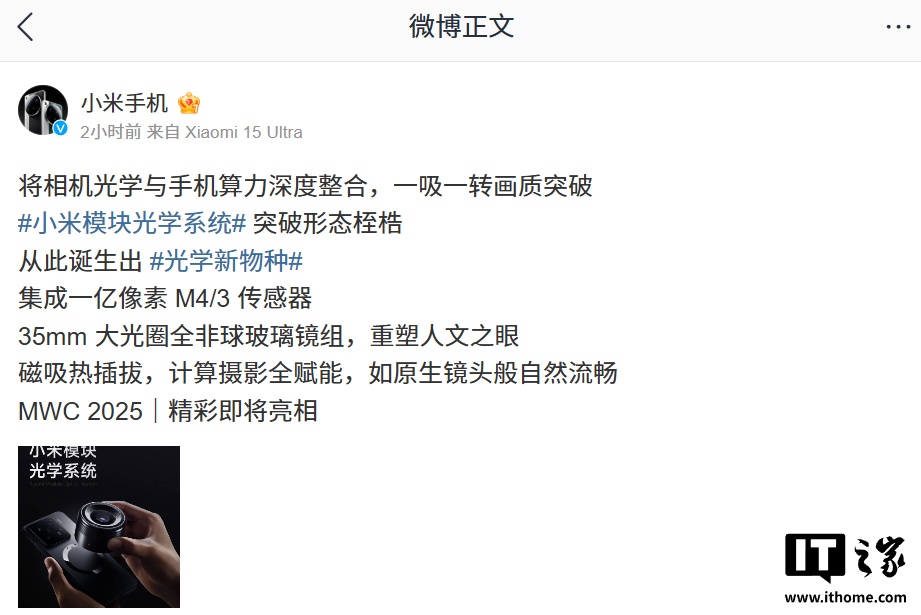The width and height of the screenshot is (921, 615).
Task: Click the MWC 2025 精彩即将亮相 line
Action: (x=168, y=411)
